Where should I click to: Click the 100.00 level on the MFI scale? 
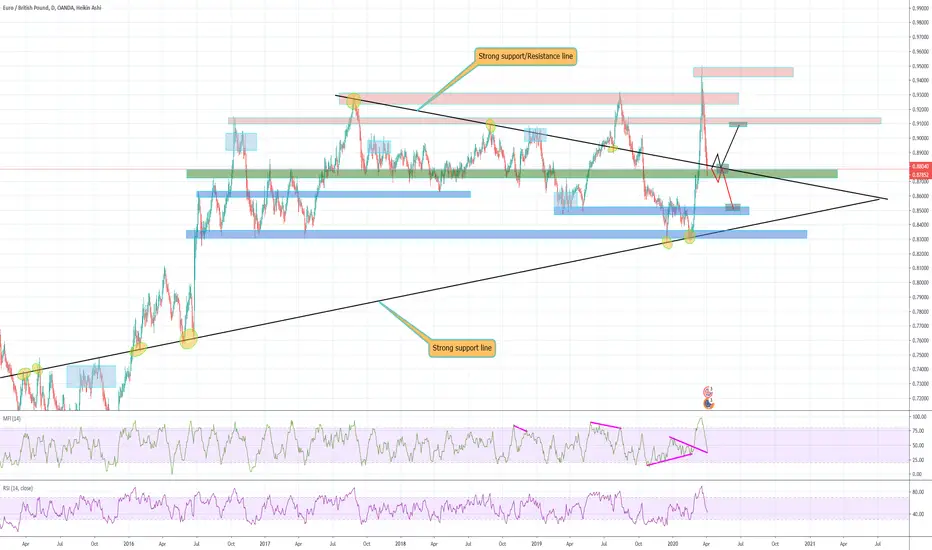pyautogui.click(x=919, y=417)
